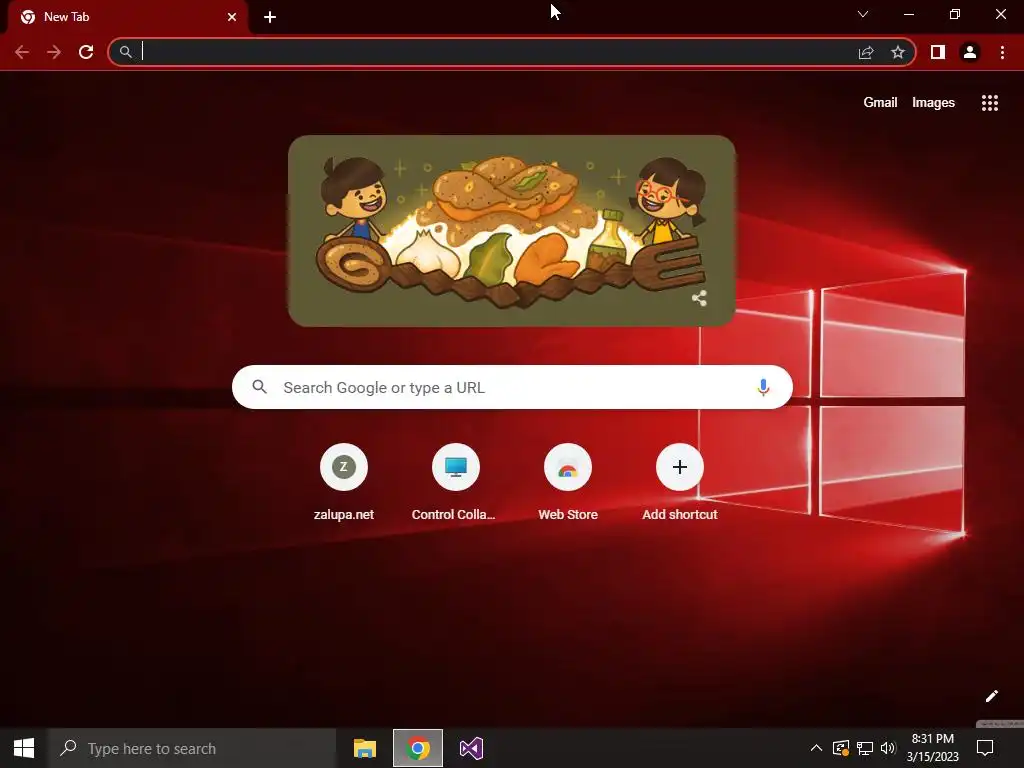Click the Chrome taskbar icon
The width and height of the screenshot is (1024, 768).
(x=418, y=748)
